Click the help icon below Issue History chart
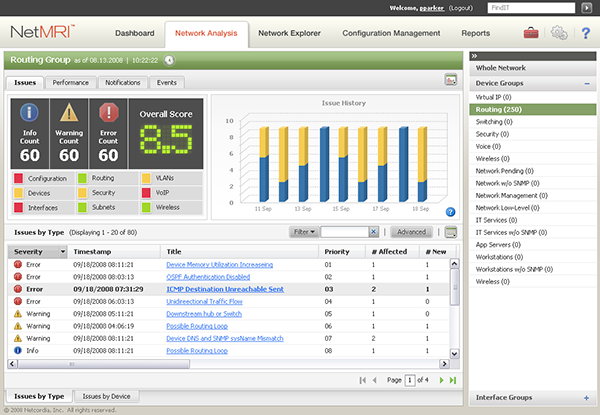The height and width of the screenshot is (415, 600). tap(450, 212)
